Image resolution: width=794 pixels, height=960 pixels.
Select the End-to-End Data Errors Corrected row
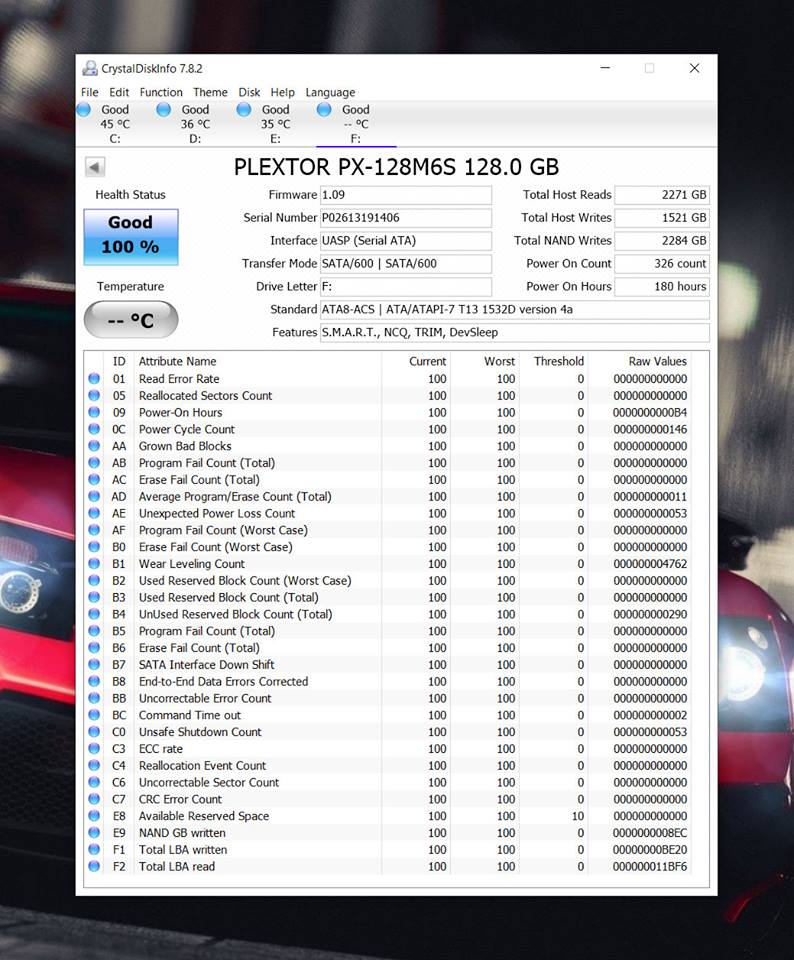(388, 681)
